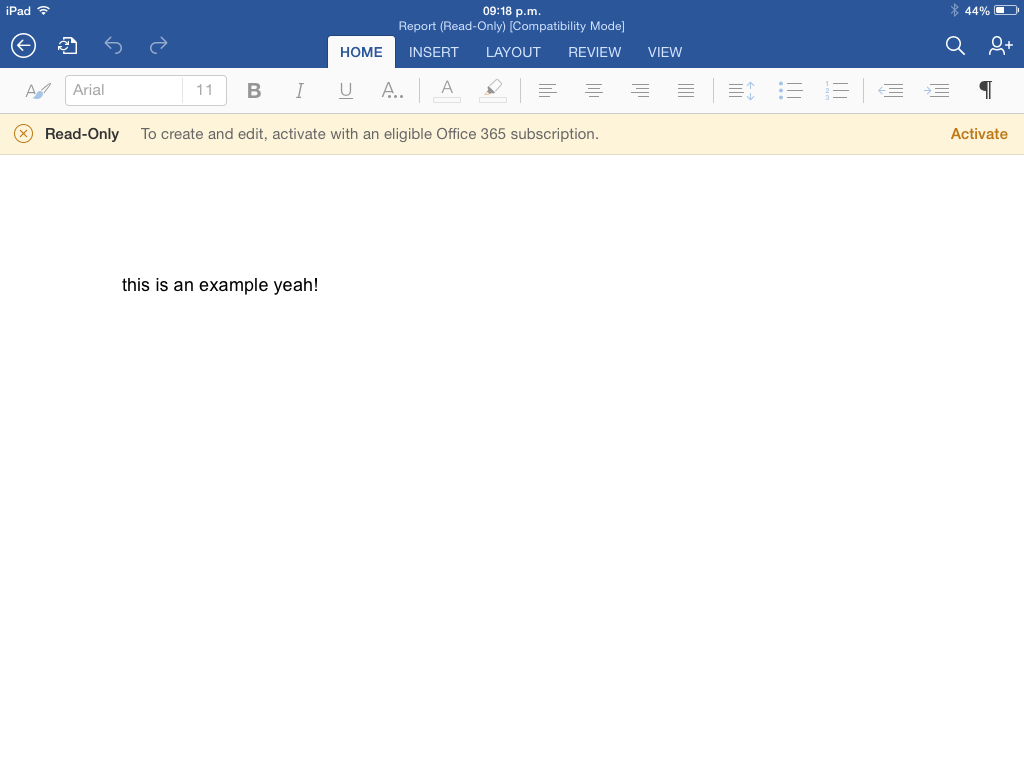Viewport: 1024px width, 768px height.
Task: Switch to the LAYOUT tab
Action: (513, 52)
